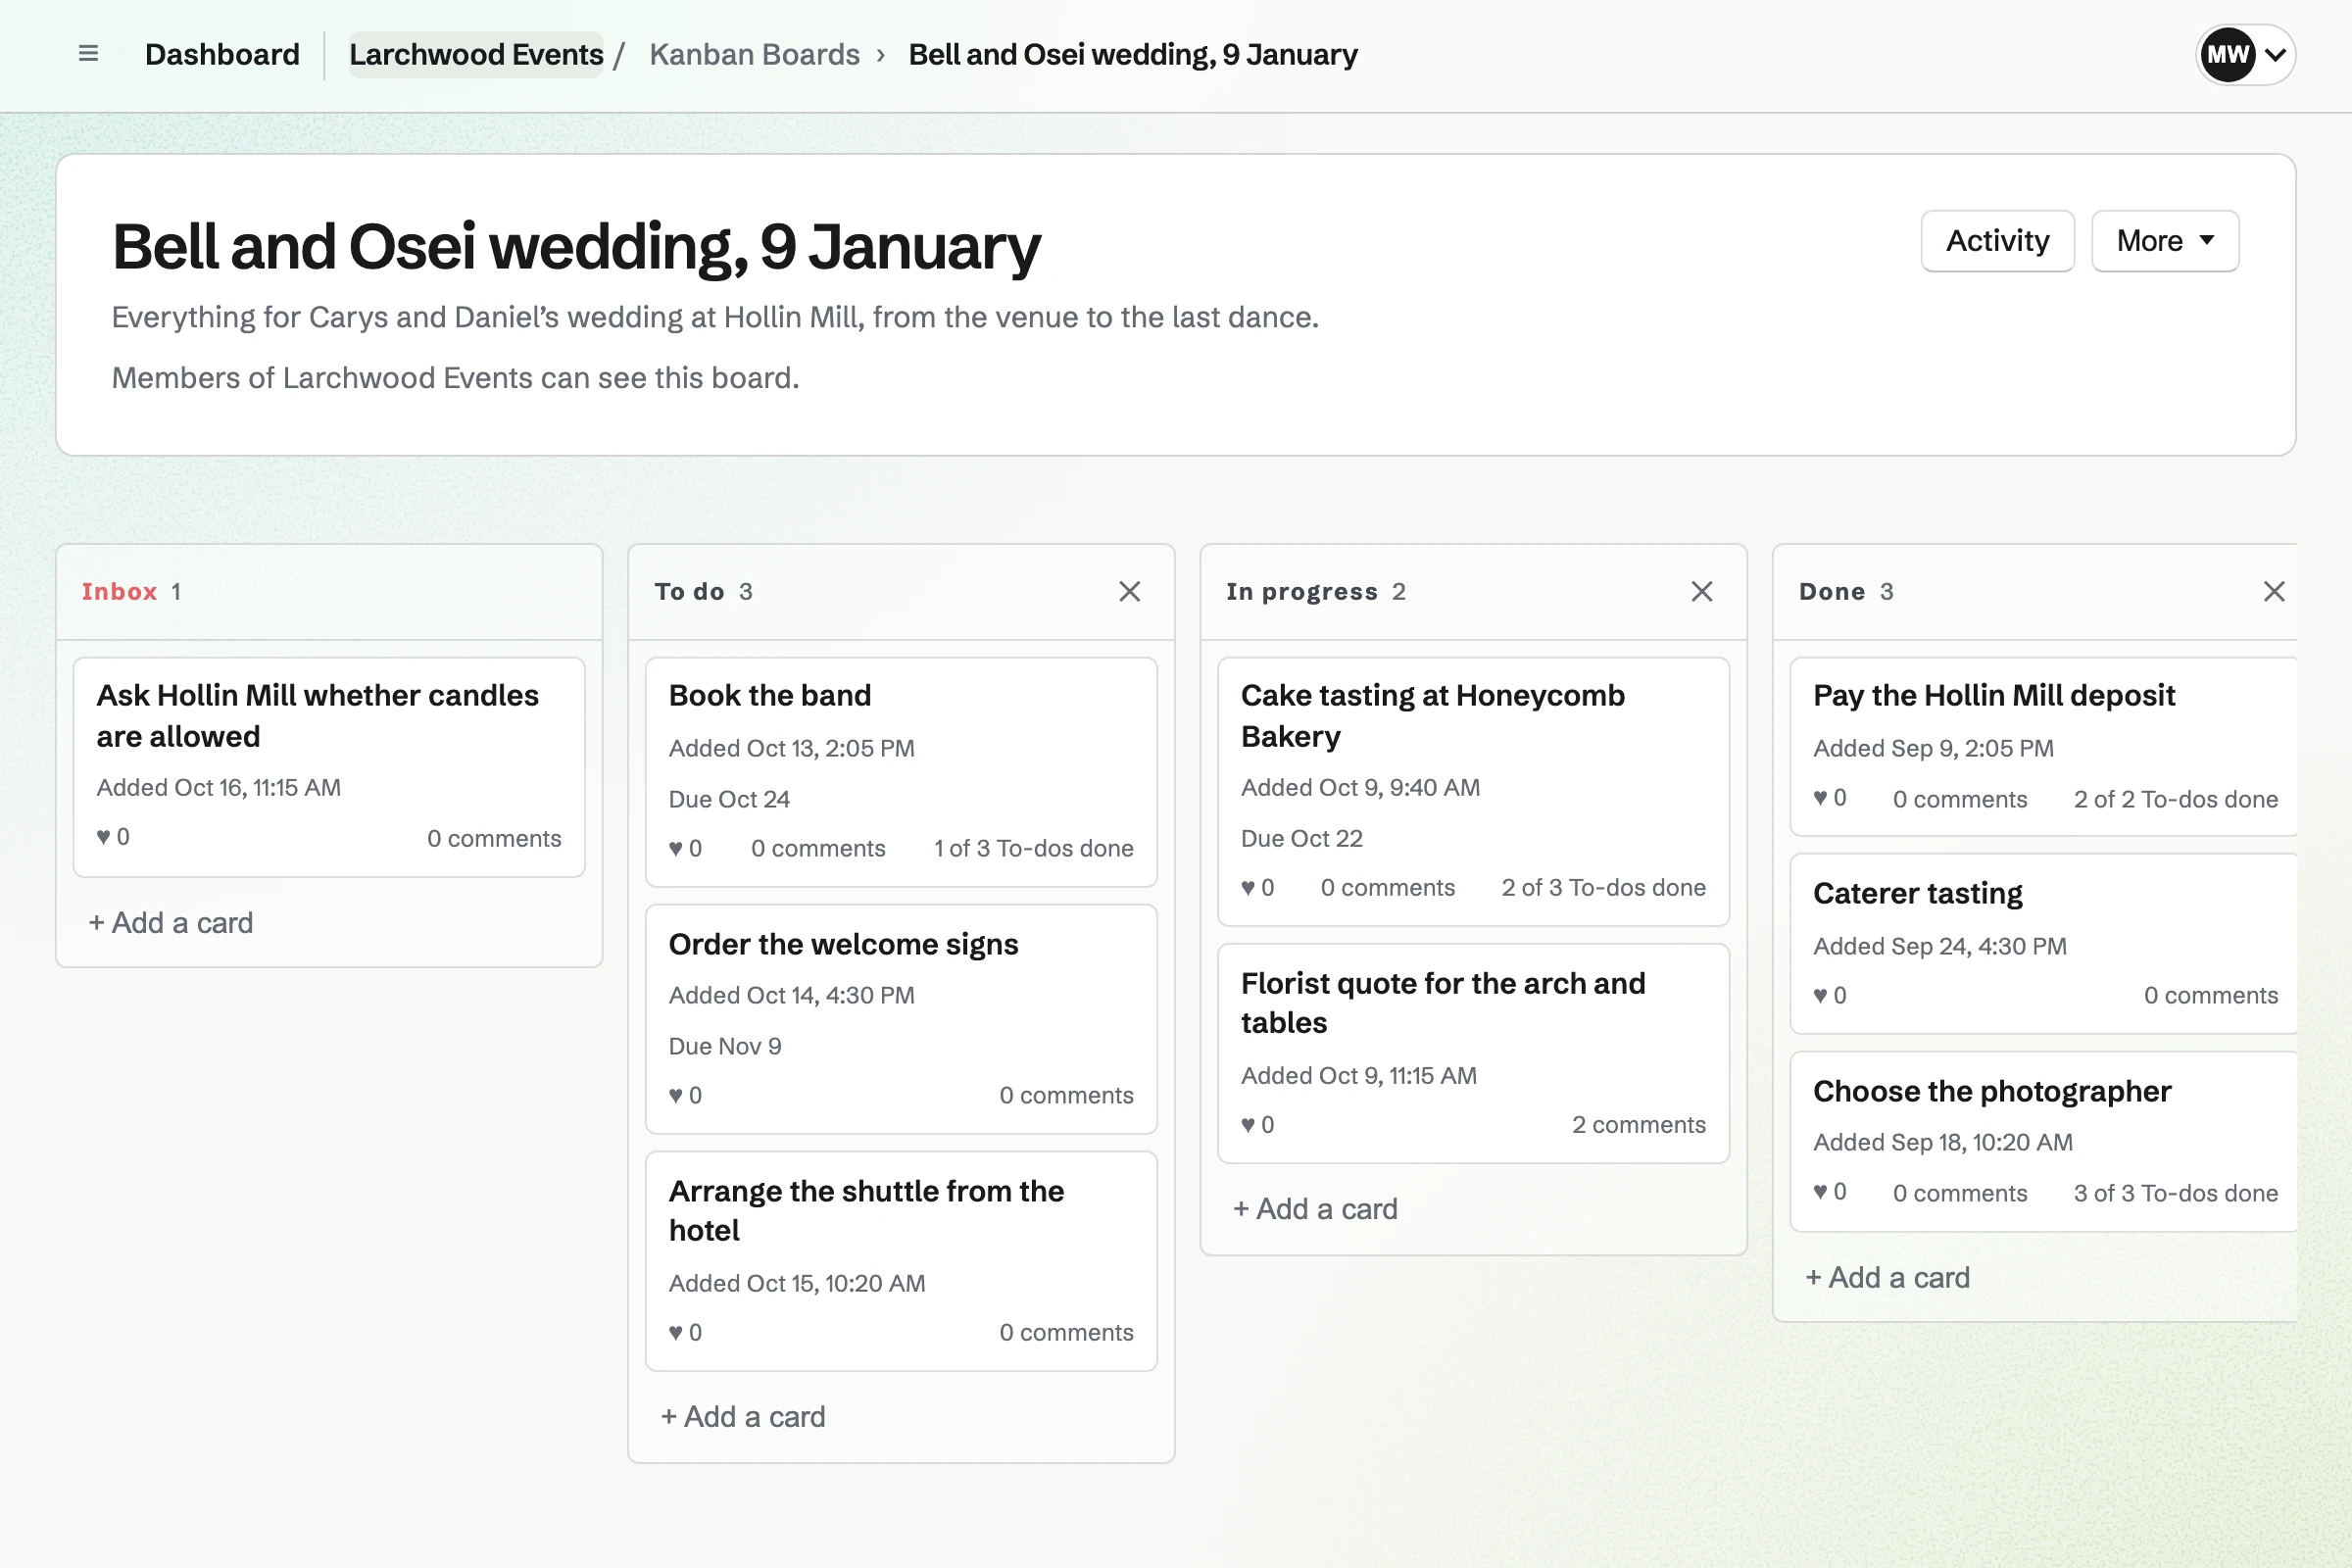Click '2 of 2 To-dos done' on deposit card

2175,799
